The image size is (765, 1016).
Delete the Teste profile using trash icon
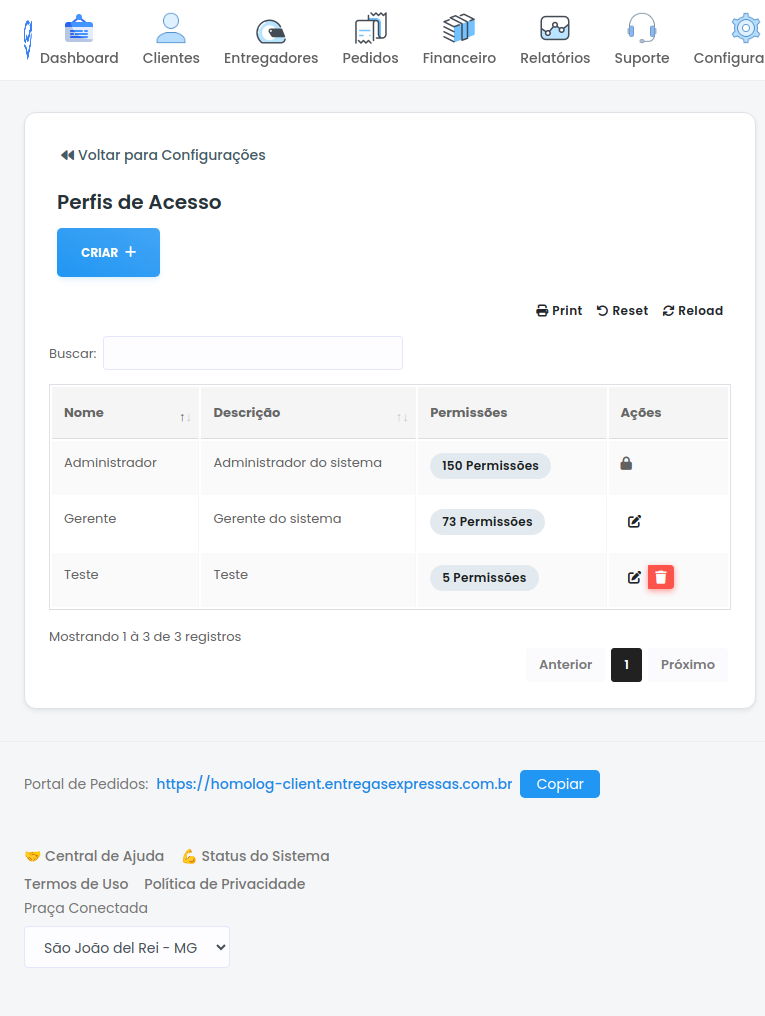coord(660,577)
